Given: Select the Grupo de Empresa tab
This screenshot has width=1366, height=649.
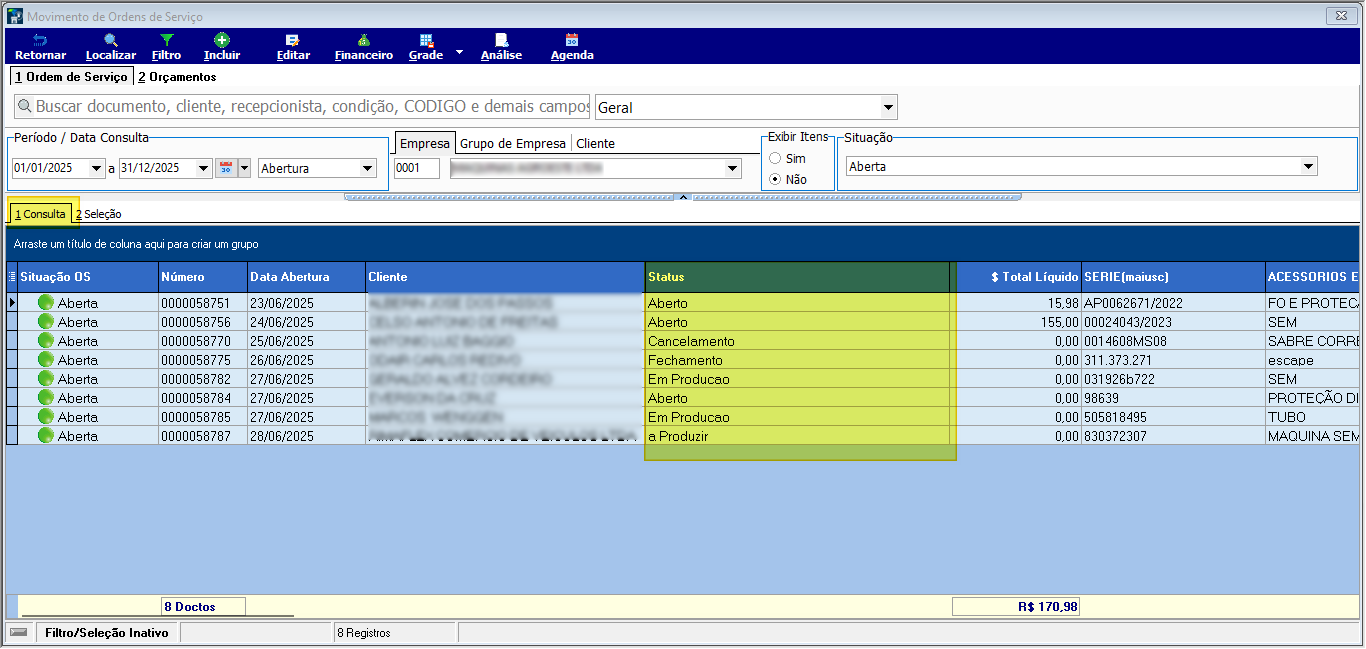Looking at the screenshot, I should [x=513, y=143].
